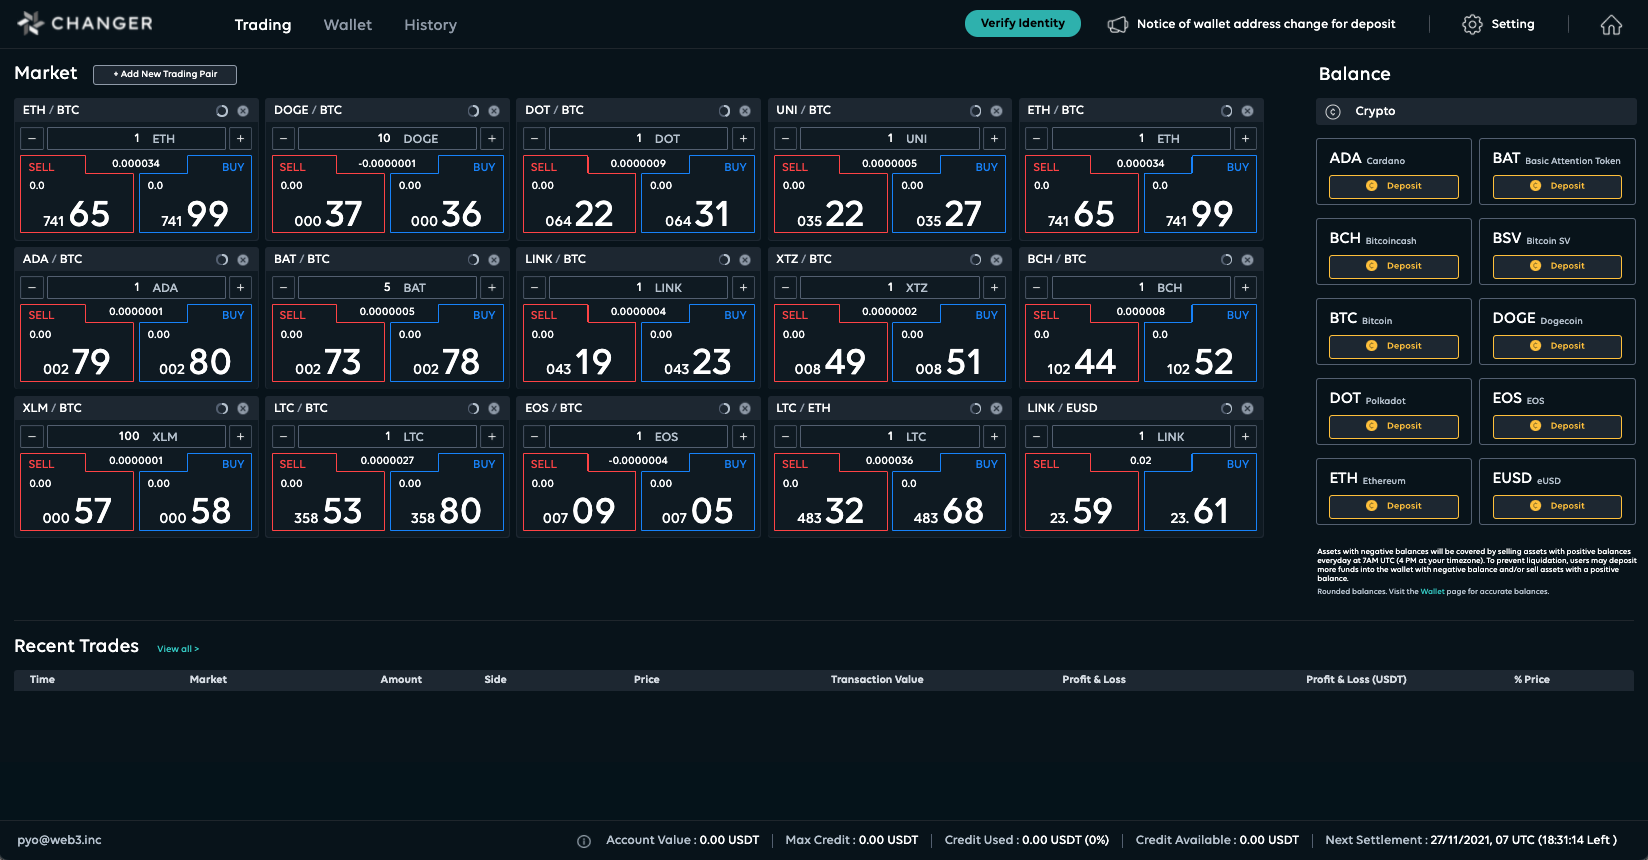Click the BUY price box on DOT / BTC
The height and width of the screenshot is (860, 1648).
(x=697, y=195)
